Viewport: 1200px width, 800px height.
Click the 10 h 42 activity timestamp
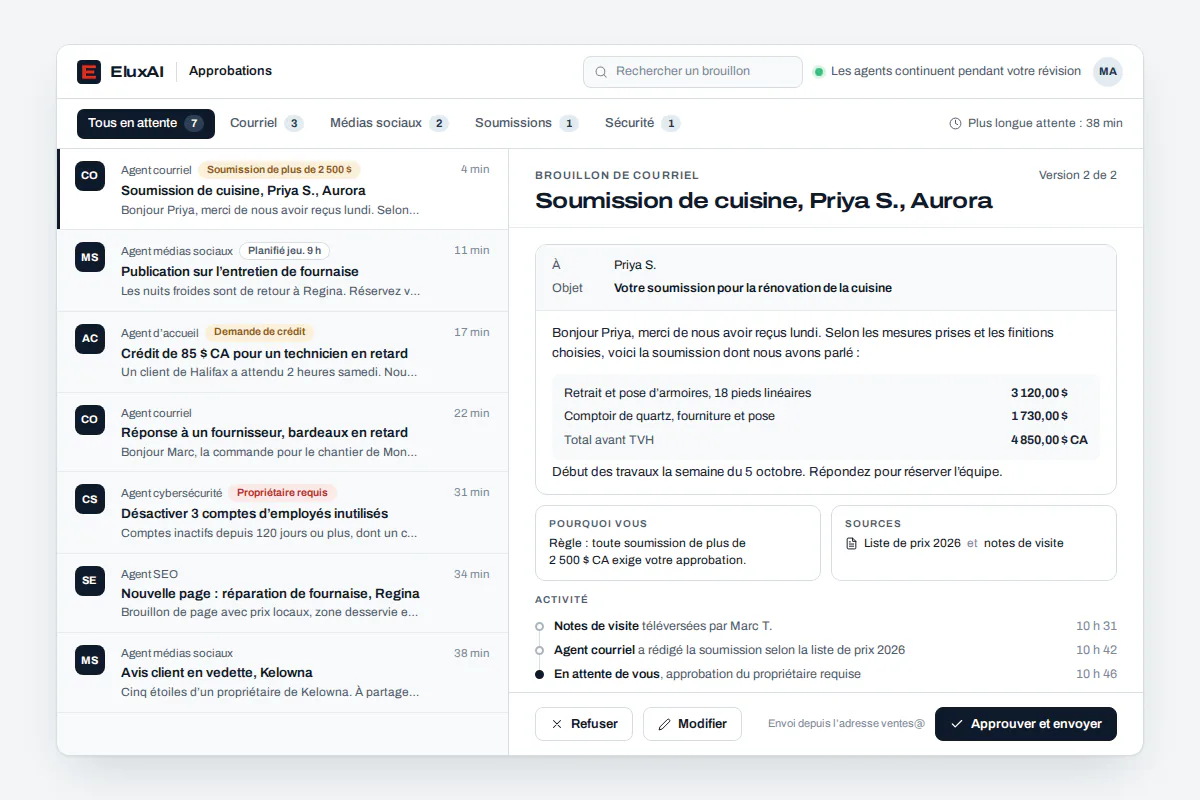pyautogui.click(x=1096, y=650)
